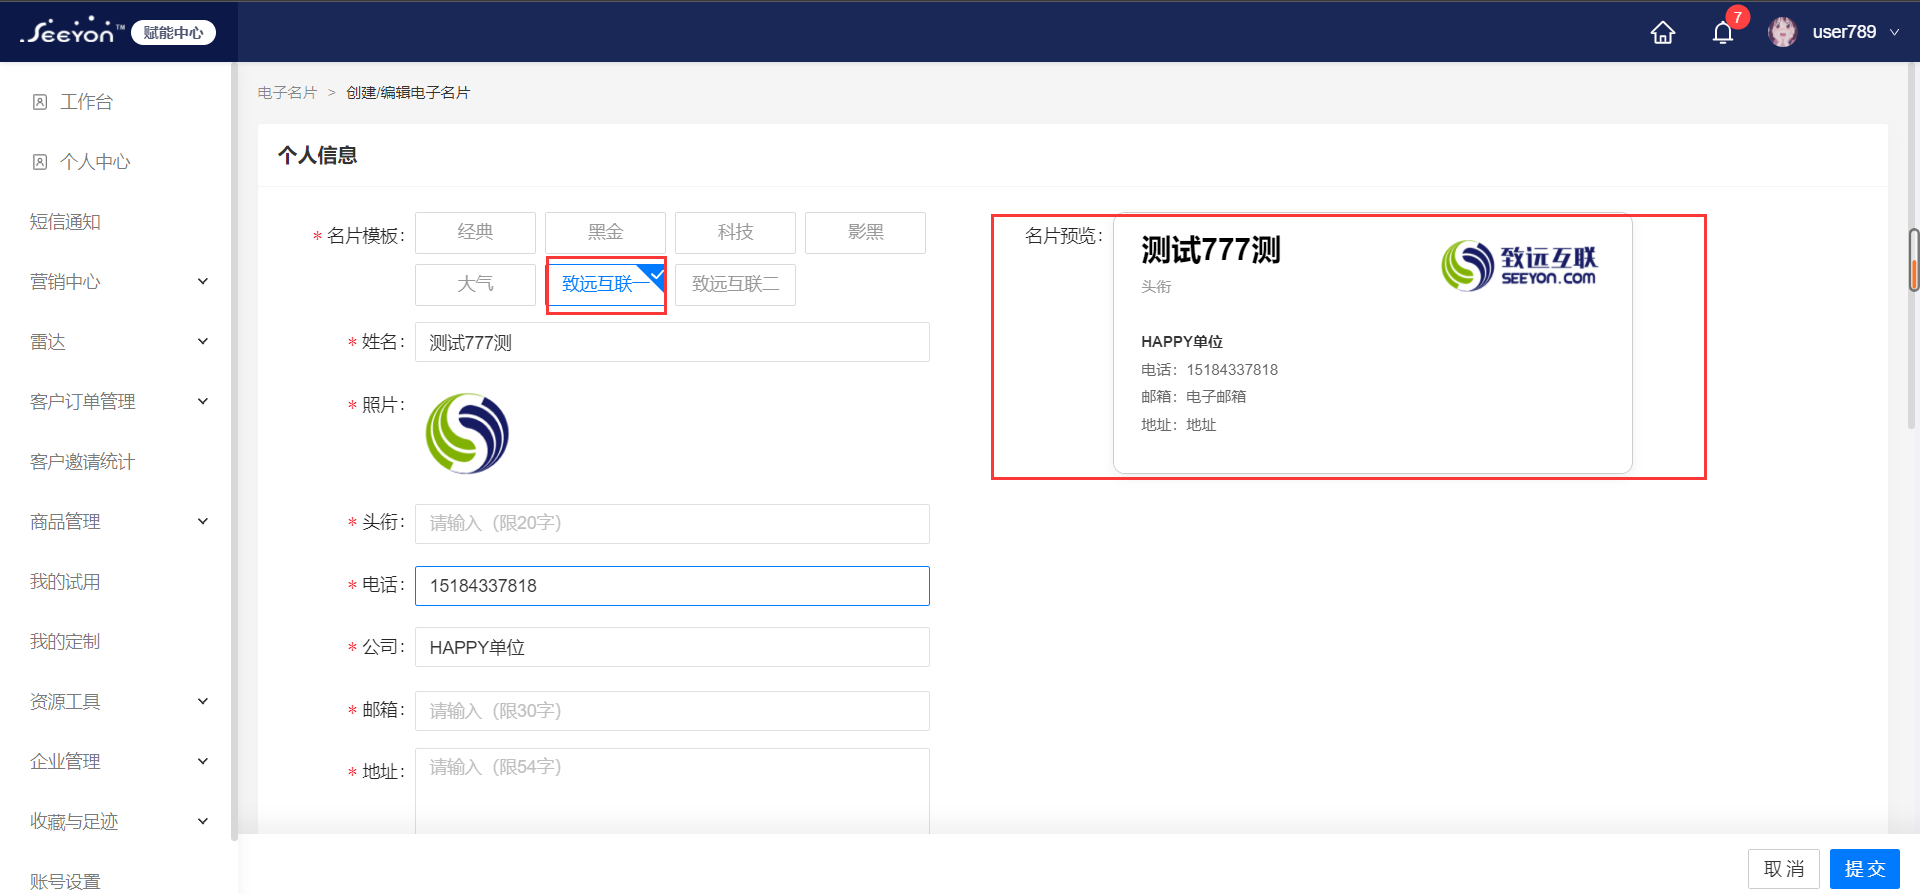Expand 企业管理 chevron

203,762
